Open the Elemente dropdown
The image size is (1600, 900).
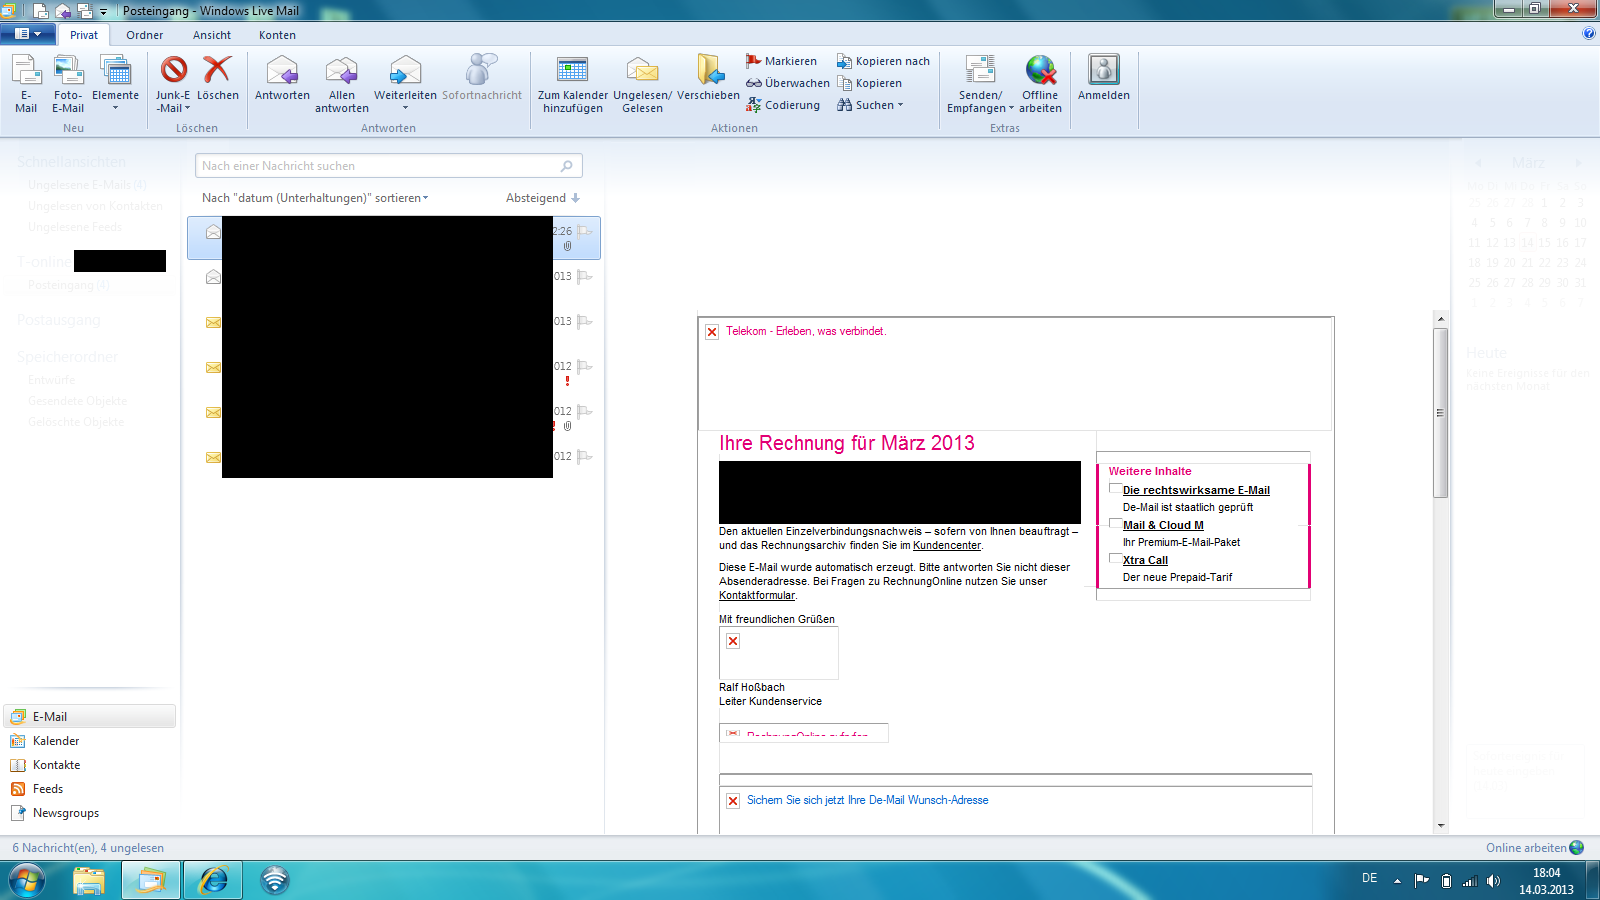(x=115, y=83)
